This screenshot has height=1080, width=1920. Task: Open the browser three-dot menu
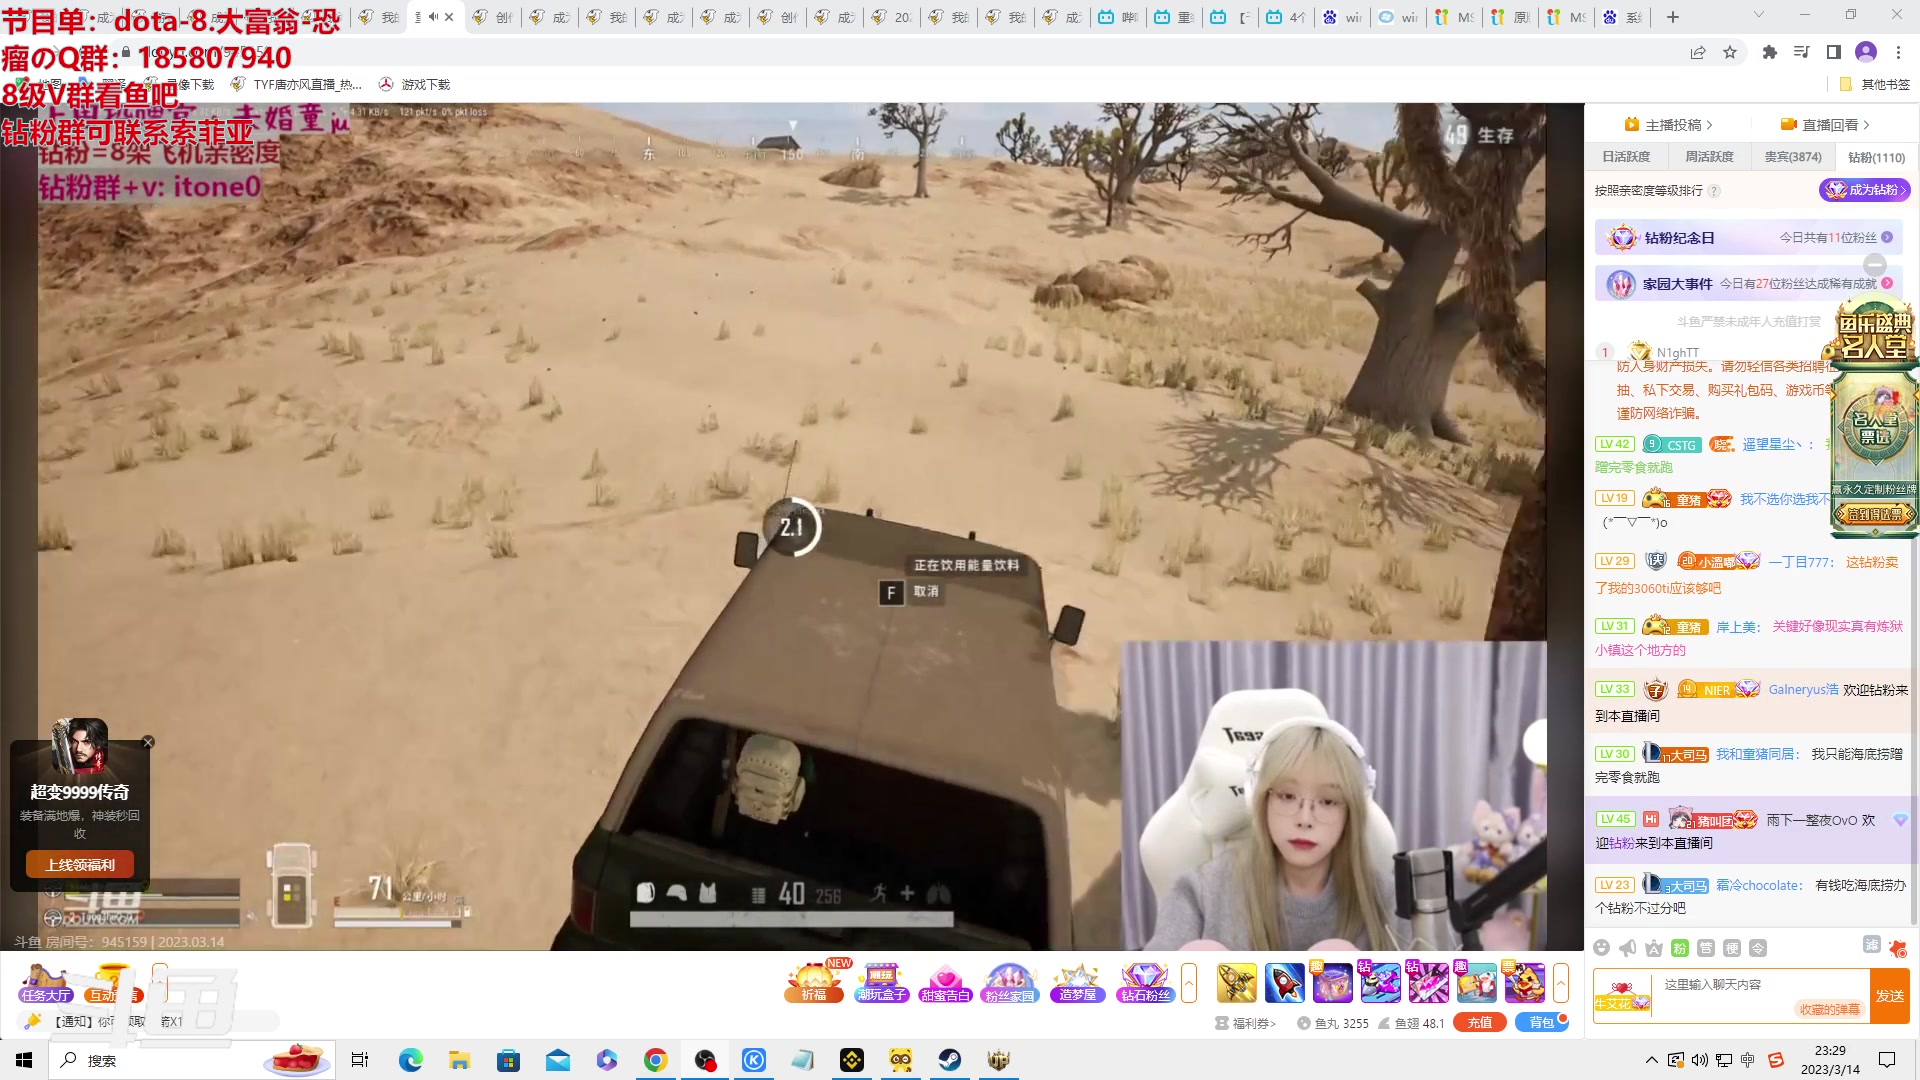pyautogui.click(x=1899, y=52)
